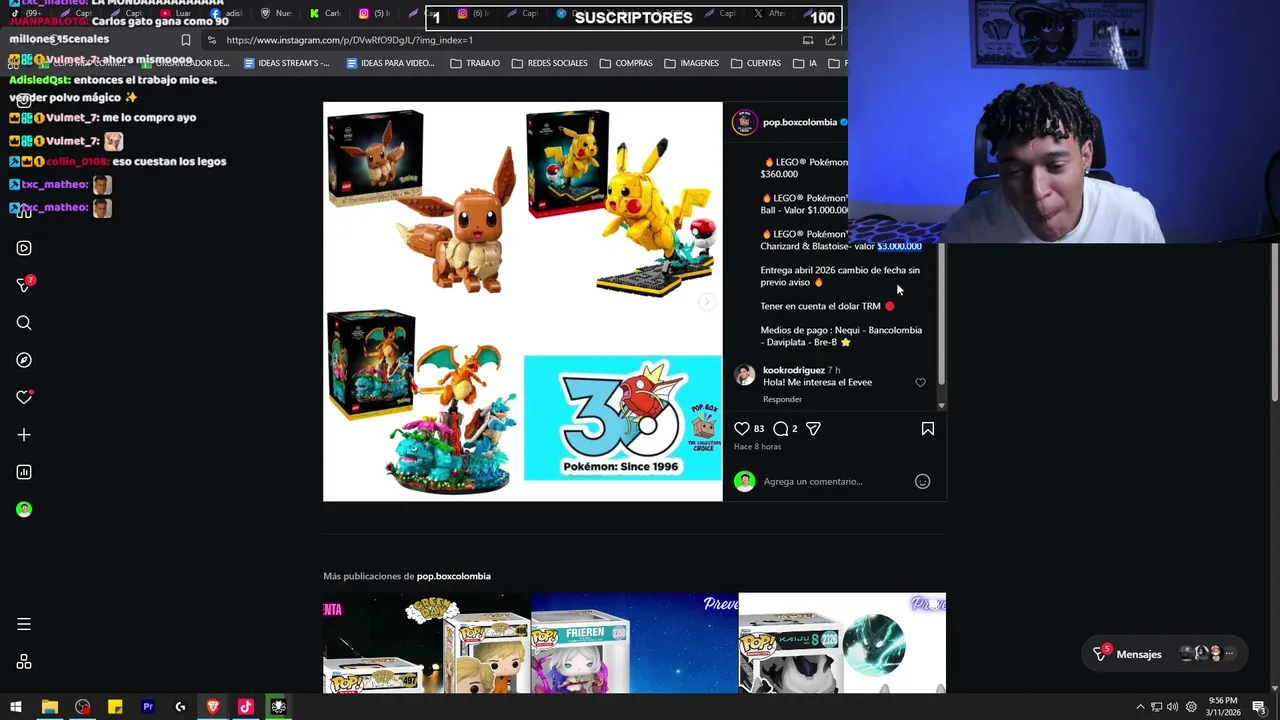Open Brave browser from taskbar
Image resolution: width=1280 pixels, height=720 pixels.
point(213,707)
